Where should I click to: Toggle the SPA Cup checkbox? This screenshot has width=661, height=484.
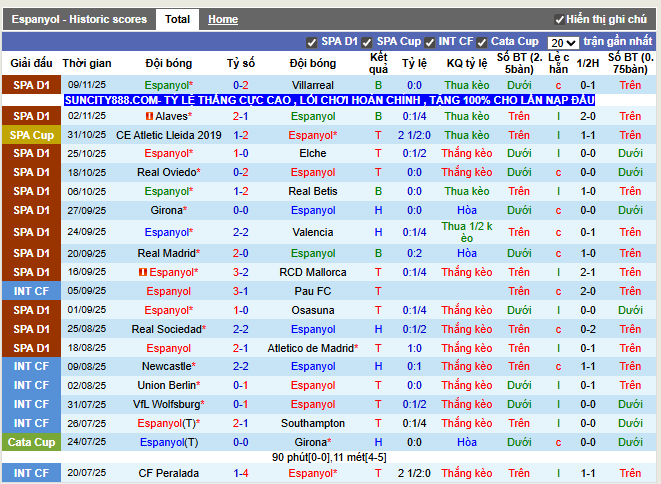coord(367,42)
